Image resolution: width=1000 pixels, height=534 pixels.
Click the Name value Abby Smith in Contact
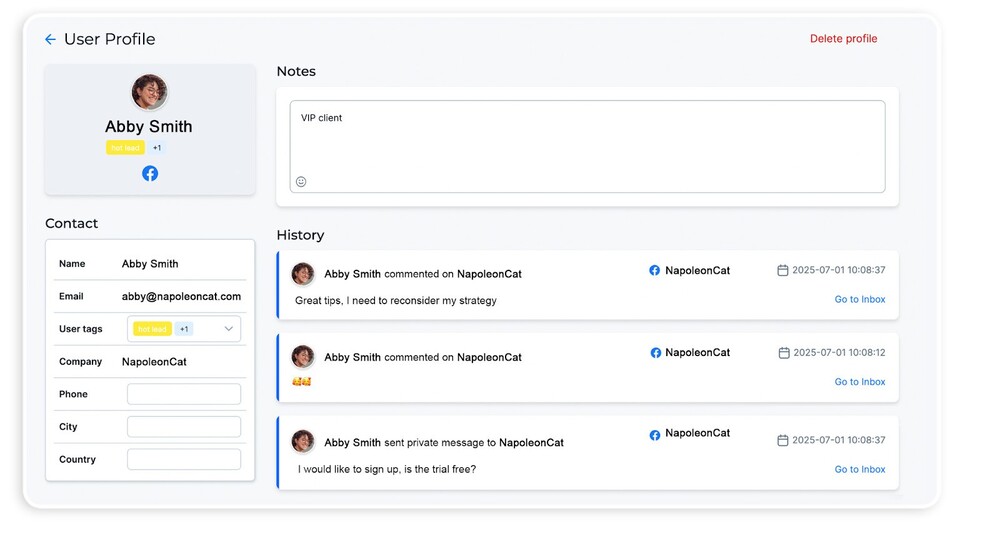150,264
